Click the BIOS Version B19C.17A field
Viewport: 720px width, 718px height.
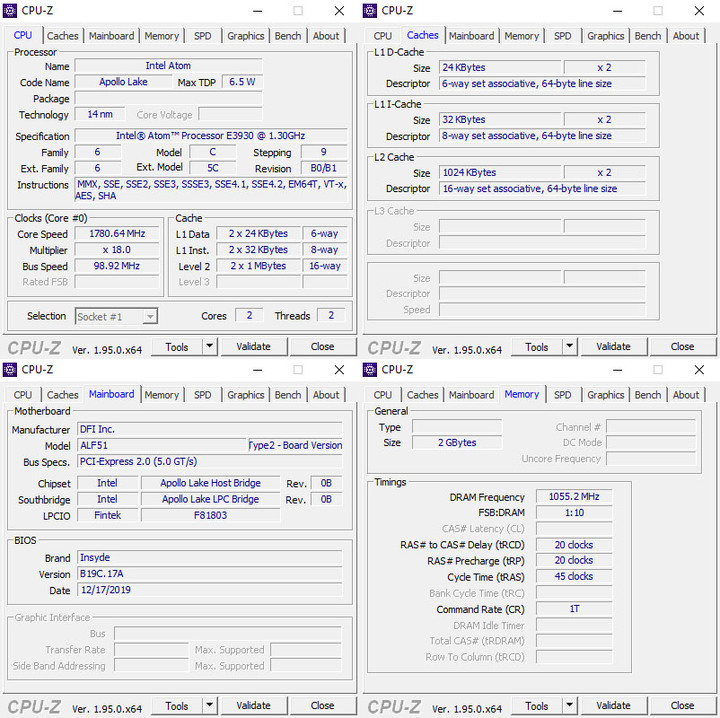point(210,574)
